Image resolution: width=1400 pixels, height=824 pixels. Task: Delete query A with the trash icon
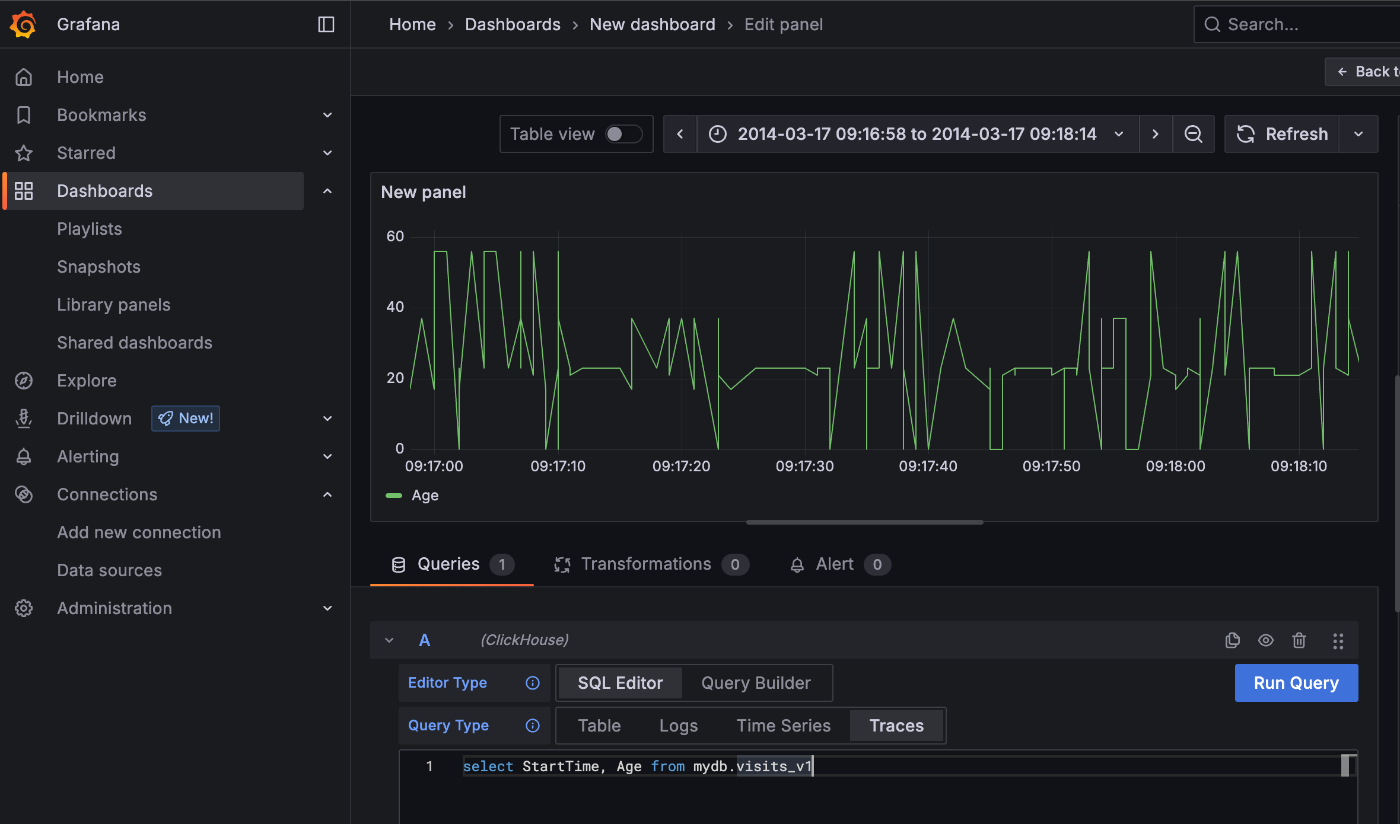1299,640
